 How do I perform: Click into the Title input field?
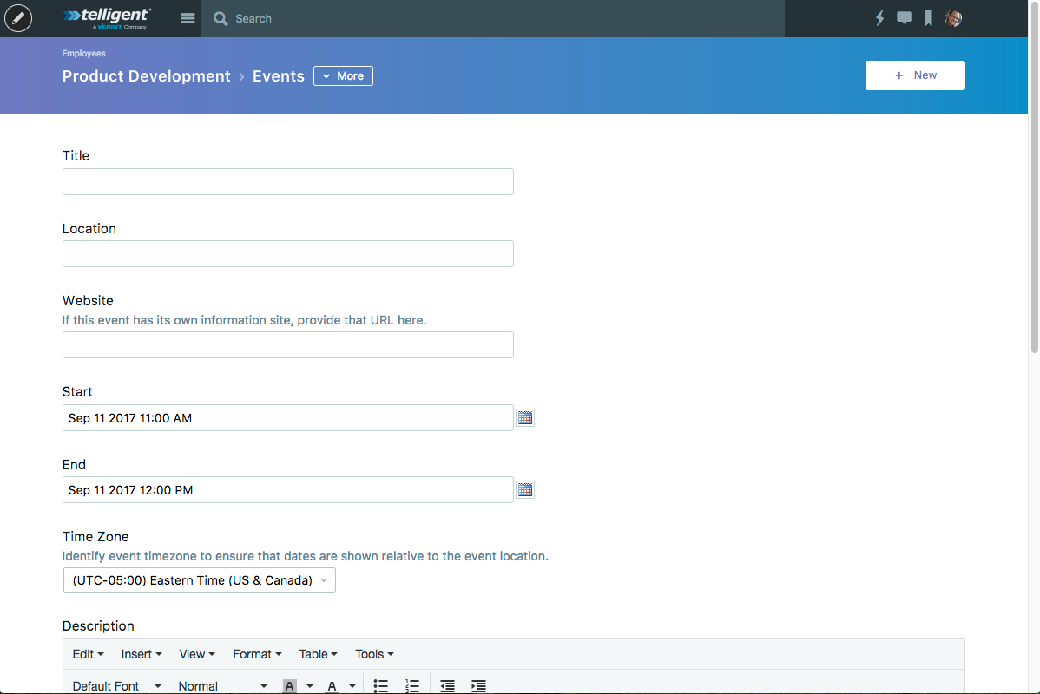(288, 181)
